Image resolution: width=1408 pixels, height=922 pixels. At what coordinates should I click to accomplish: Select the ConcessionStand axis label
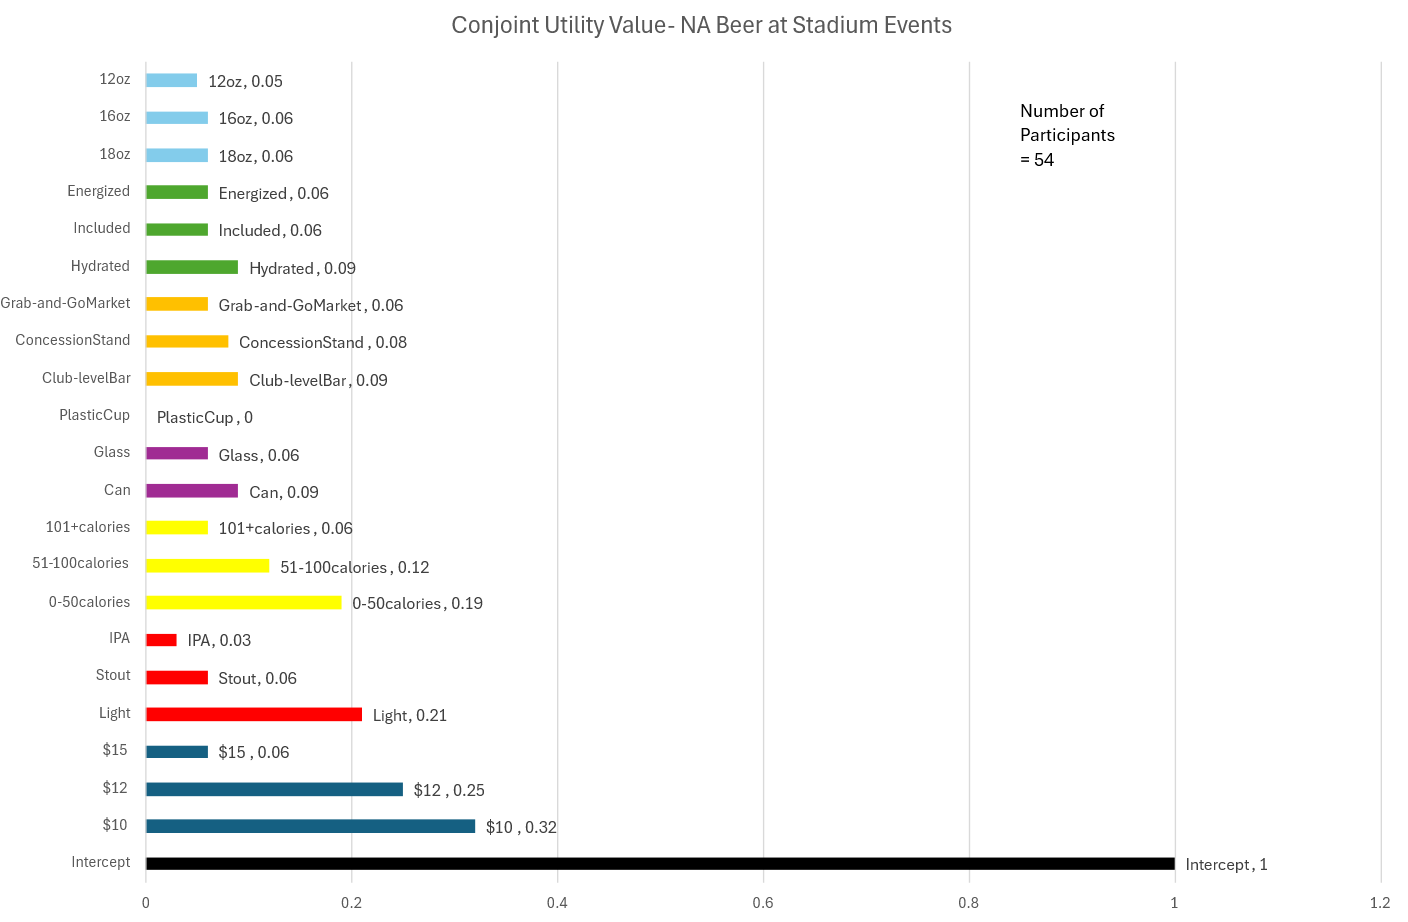(73, 340)
